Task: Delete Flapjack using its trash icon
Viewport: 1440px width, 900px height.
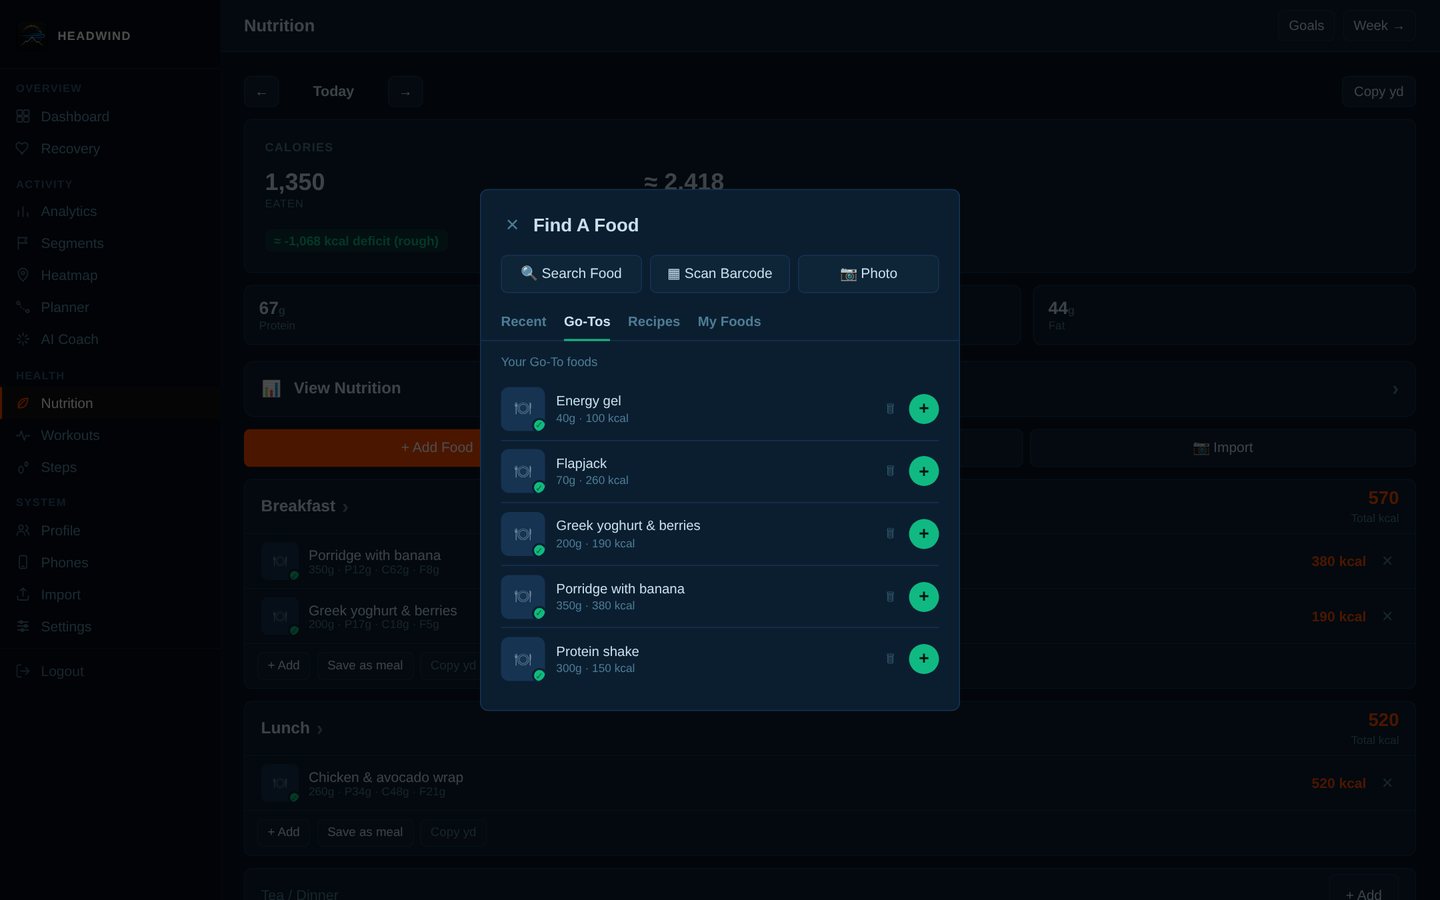Action: coord(890,471)
